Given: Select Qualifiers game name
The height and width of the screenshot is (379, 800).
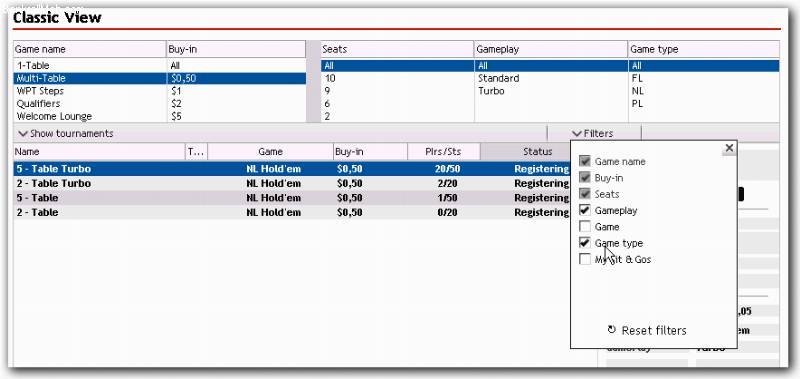Looking at the screenshot, I should tap(90, 104).
